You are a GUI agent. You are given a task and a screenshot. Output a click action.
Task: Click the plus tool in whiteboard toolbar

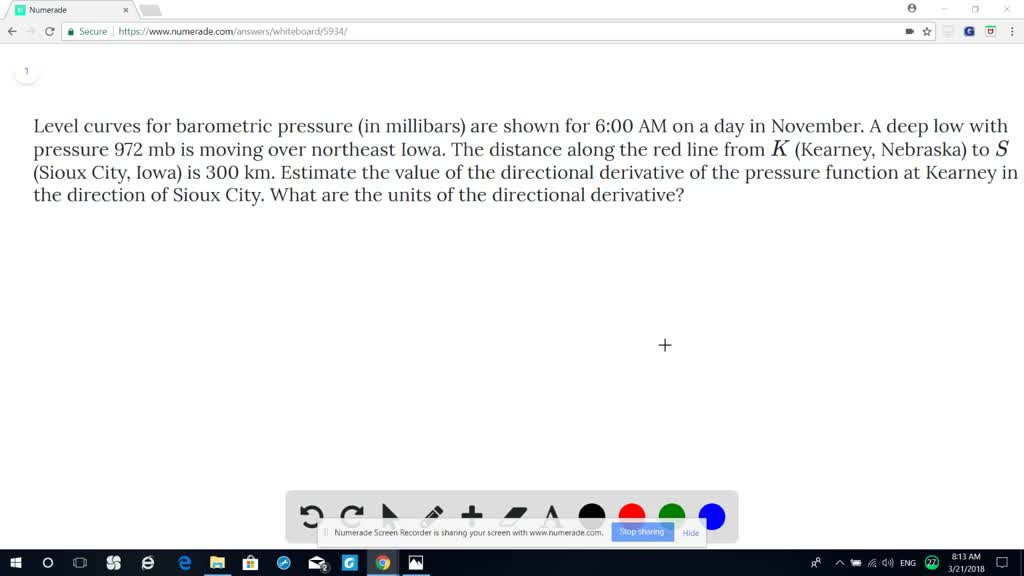(x=472, y=516)
